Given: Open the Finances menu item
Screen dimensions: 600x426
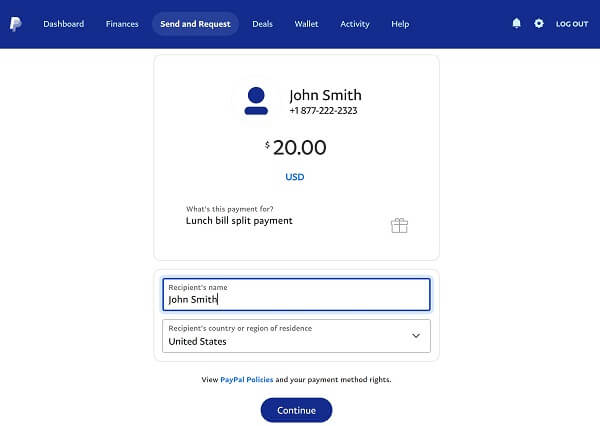Looking at the screenshot, I should click(122, 24).
